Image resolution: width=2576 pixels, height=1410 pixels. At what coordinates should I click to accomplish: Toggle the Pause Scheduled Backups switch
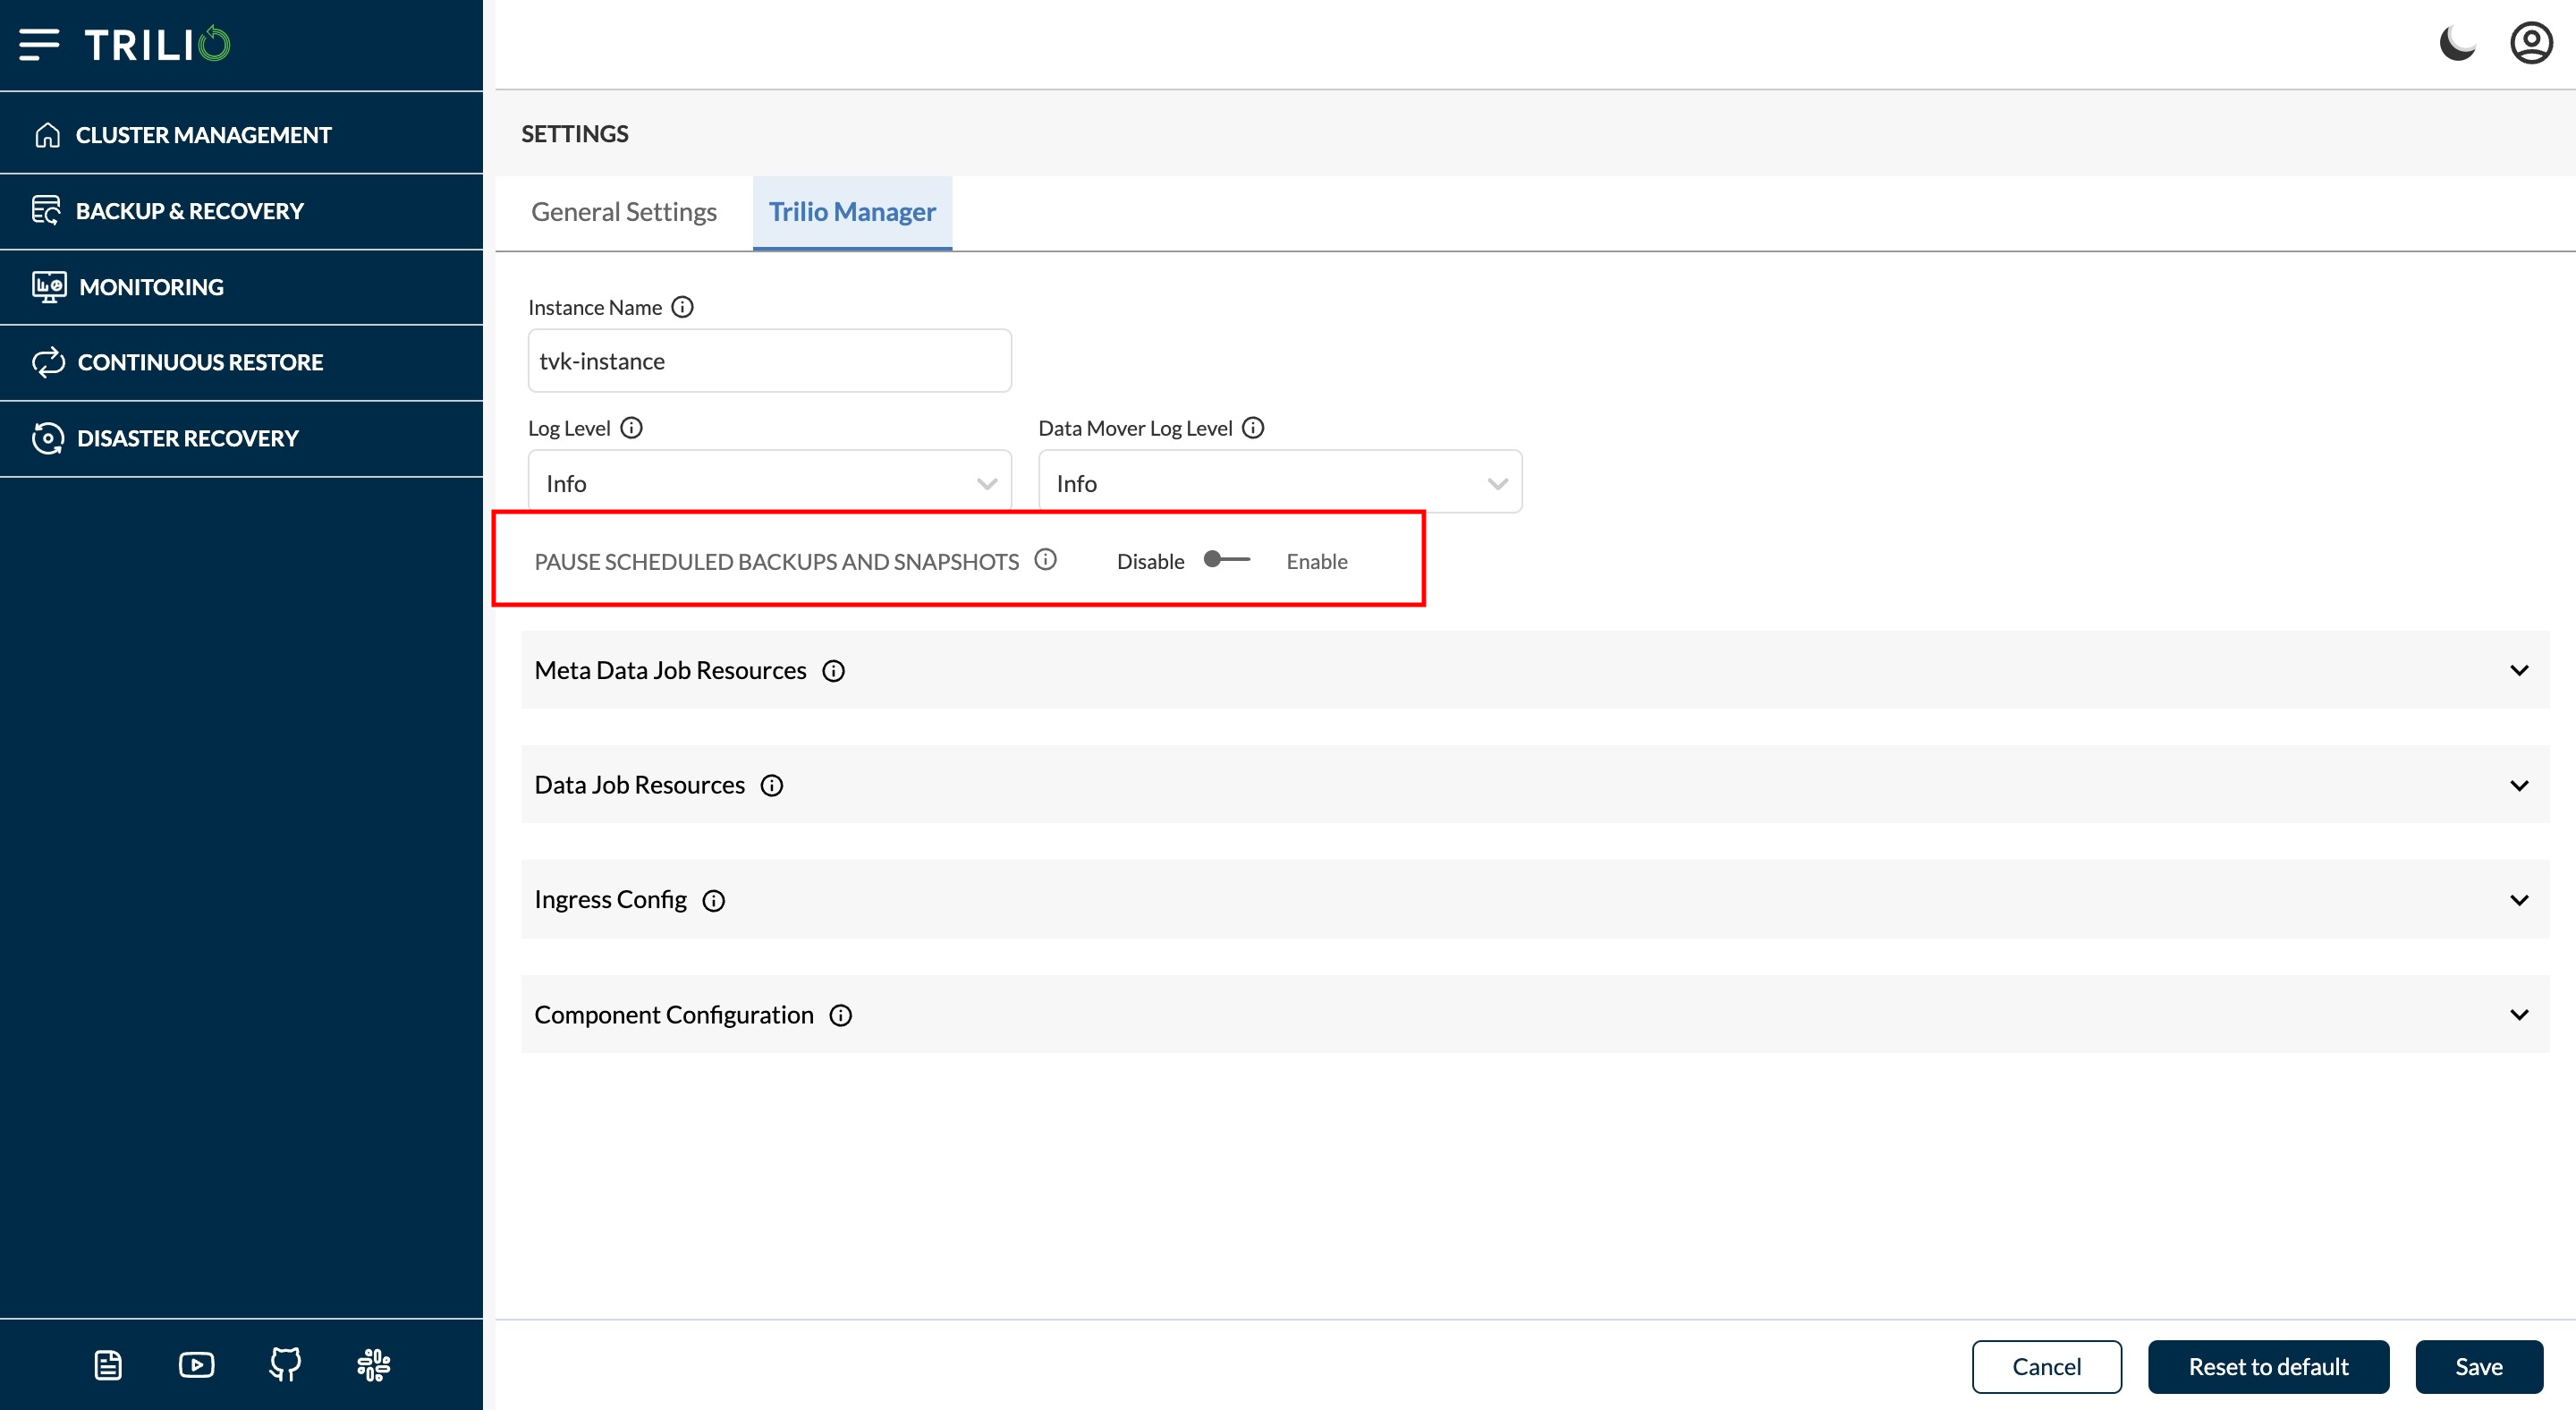click(1227, 560)
